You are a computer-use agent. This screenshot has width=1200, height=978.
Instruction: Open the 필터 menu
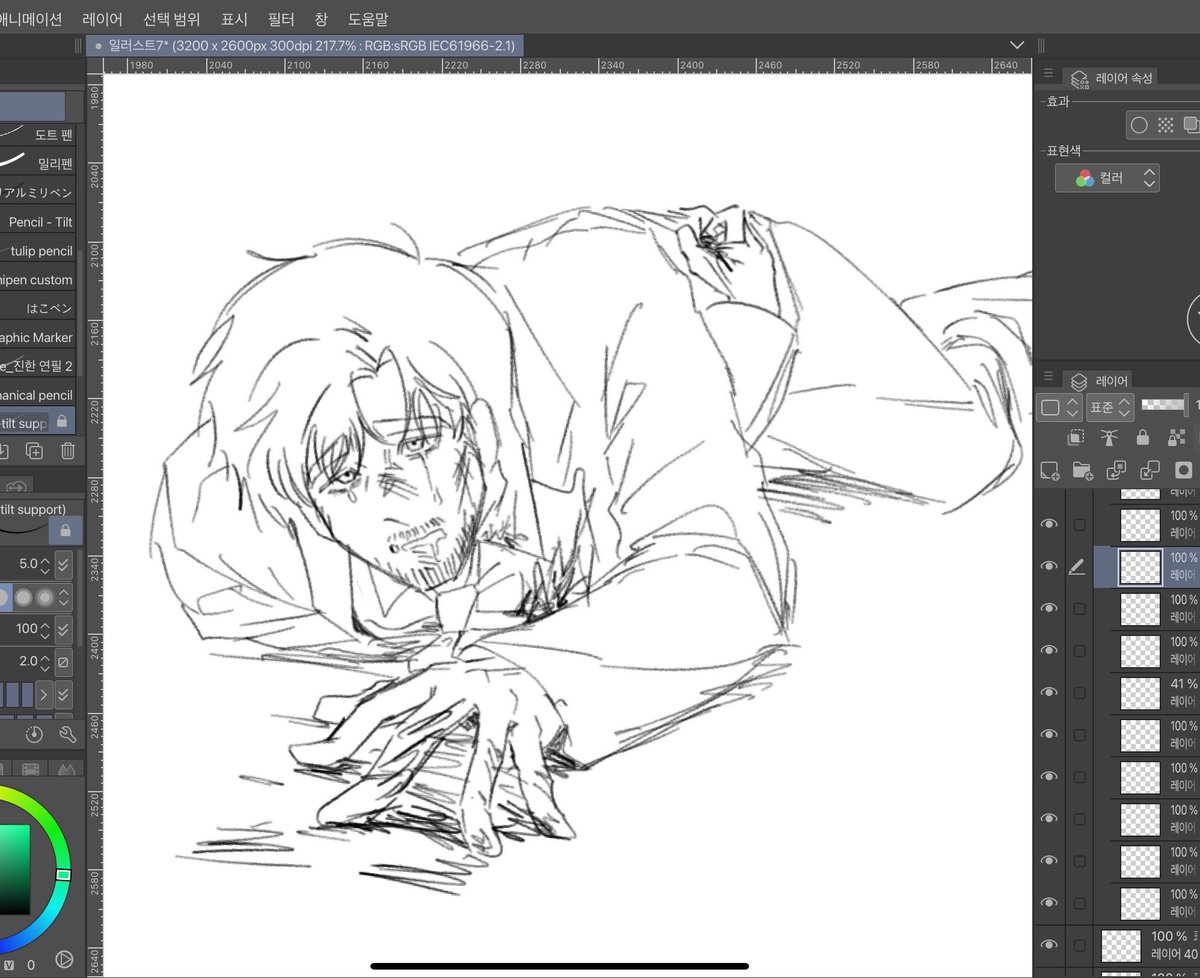coord(282,19)
